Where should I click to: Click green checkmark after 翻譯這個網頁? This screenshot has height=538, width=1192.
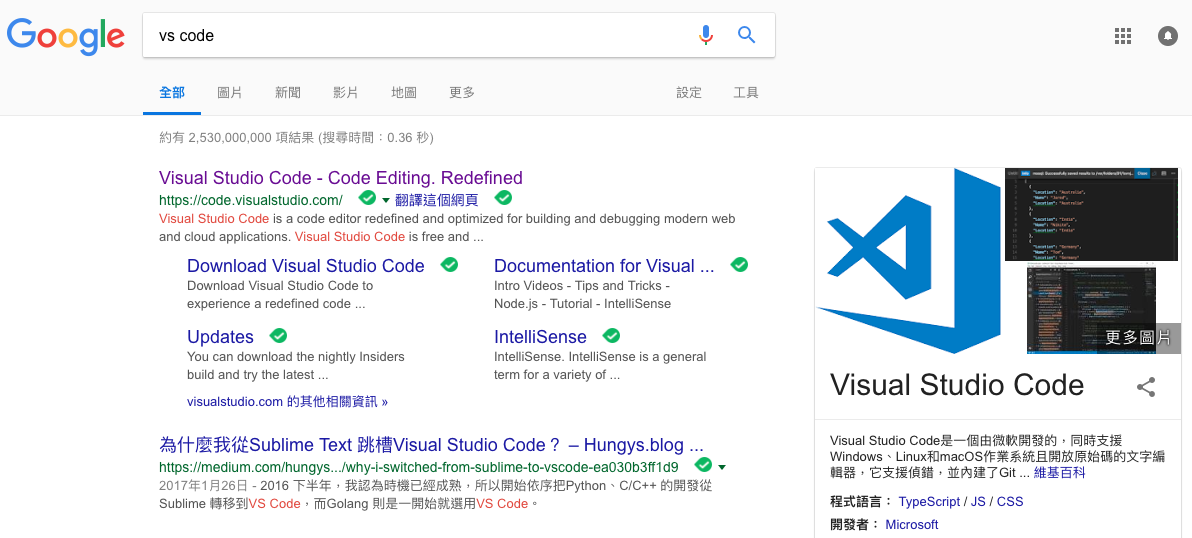coord(503,198)
